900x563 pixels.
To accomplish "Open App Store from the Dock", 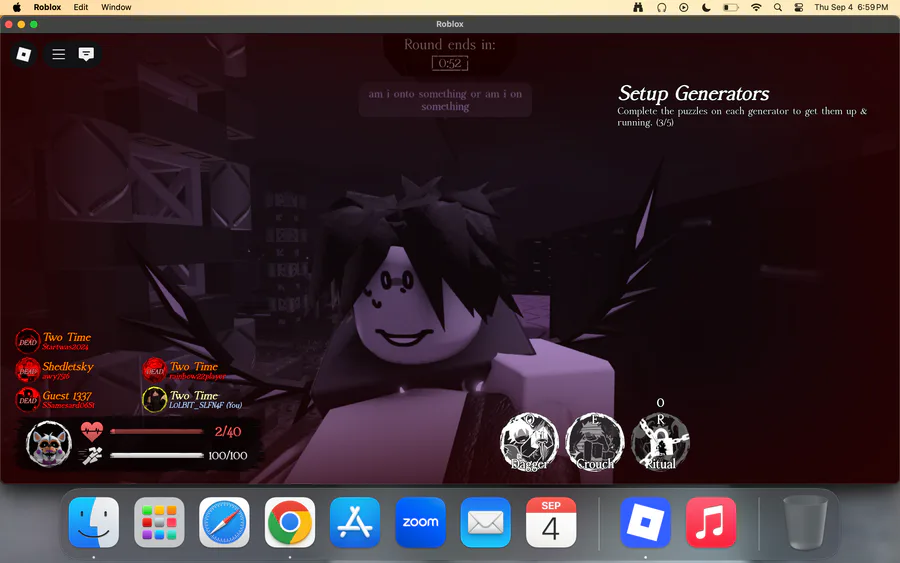I will [x=355, y=522].
